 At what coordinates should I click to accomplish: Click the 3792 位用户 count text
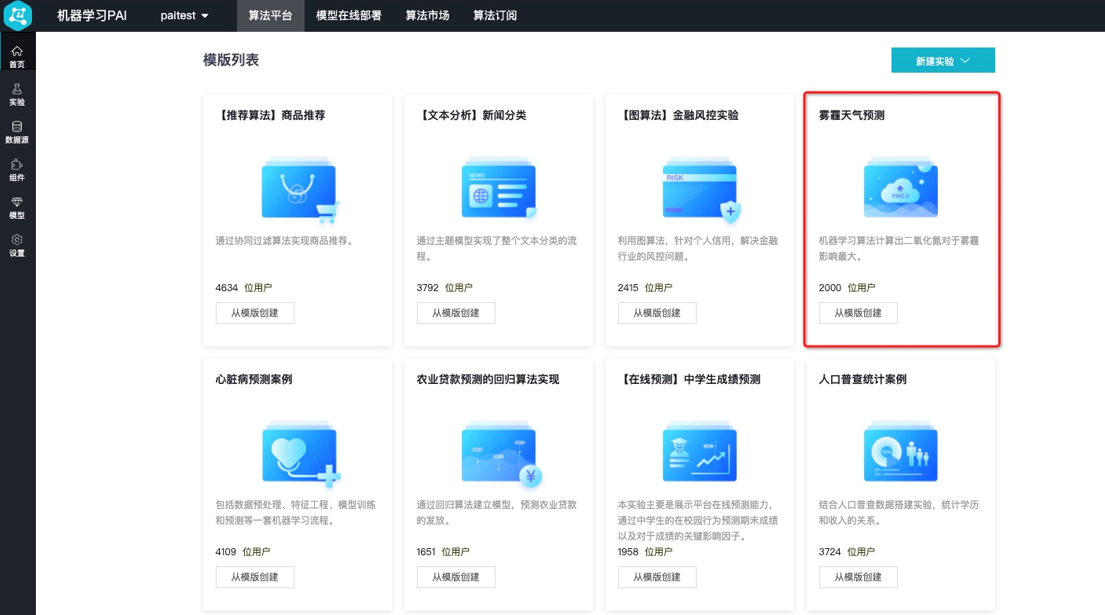click(x=445, y=287)
